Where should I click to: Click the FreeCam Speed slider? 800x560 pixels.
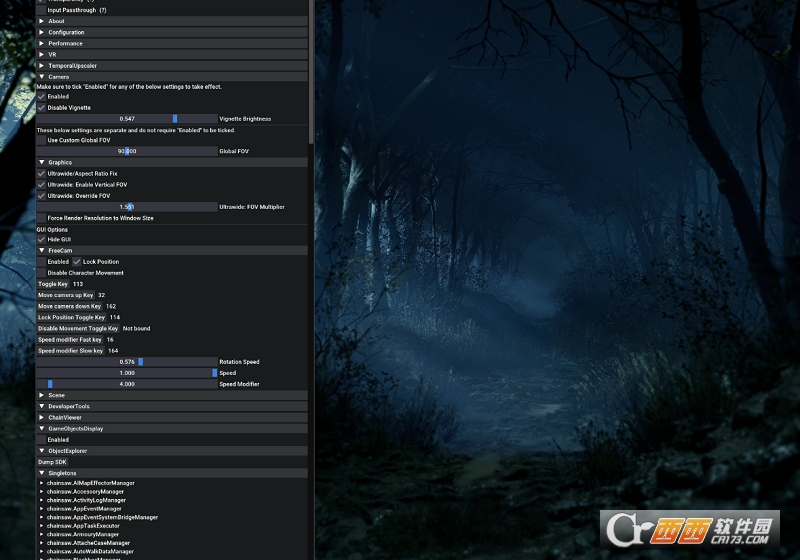[127, 373]
